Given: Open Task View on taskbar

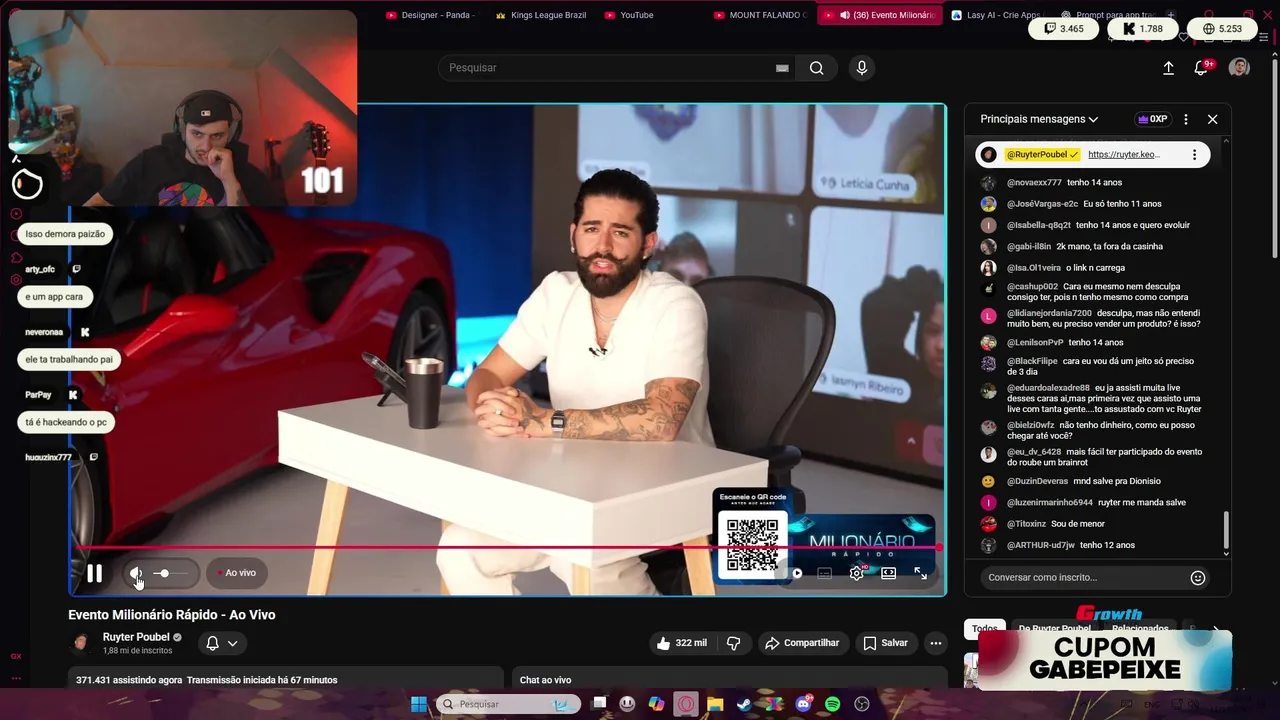Looking at the screenshot, I should [599, 704].
